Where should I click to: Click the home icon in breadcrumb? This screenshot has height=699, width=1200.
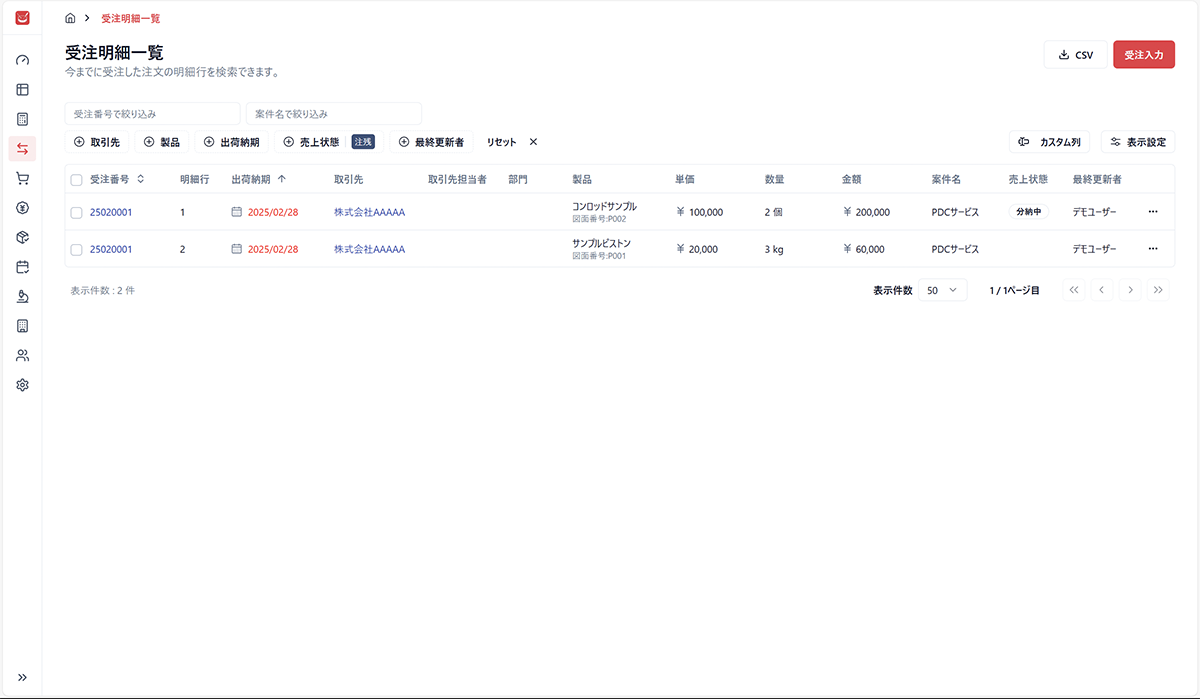[x=70, y=18]
